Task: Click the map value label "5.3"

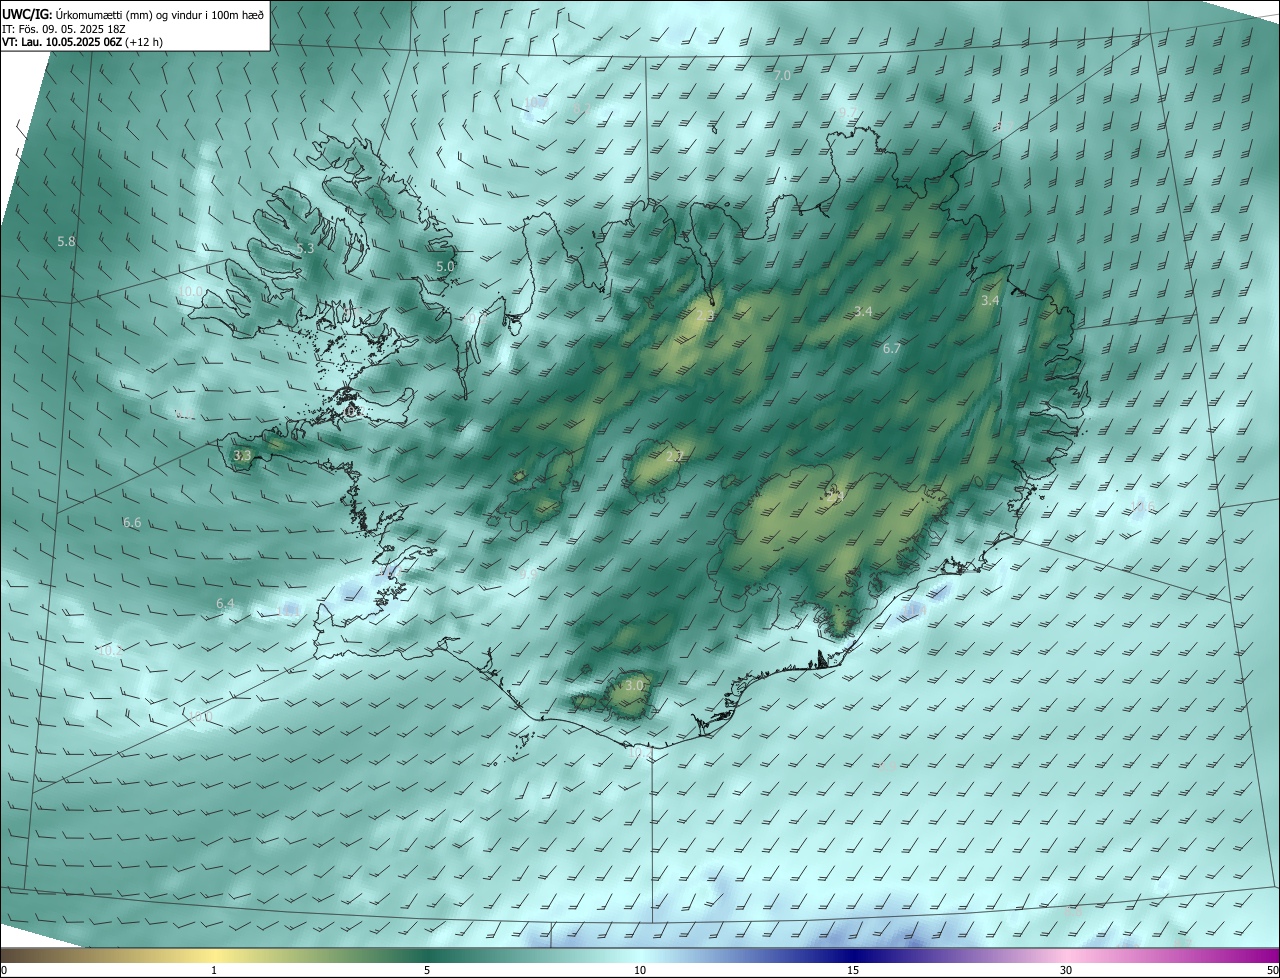Action: (305, 249)
